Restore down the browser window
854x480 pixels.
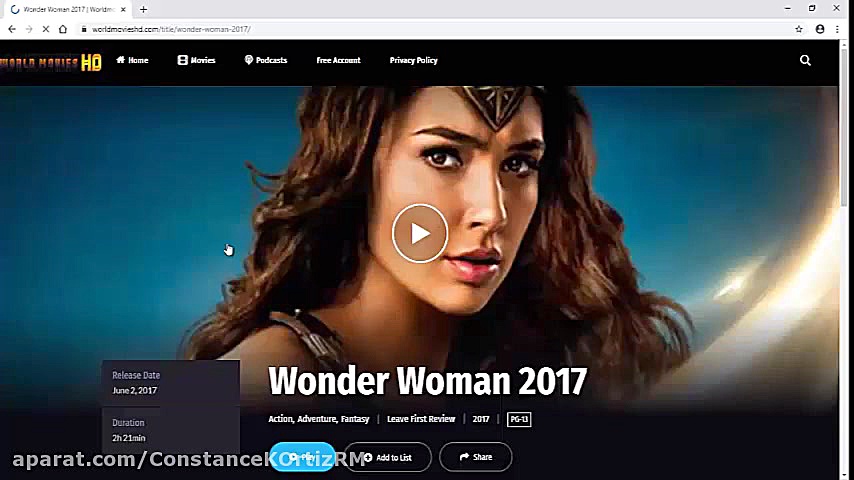(812, 9)
